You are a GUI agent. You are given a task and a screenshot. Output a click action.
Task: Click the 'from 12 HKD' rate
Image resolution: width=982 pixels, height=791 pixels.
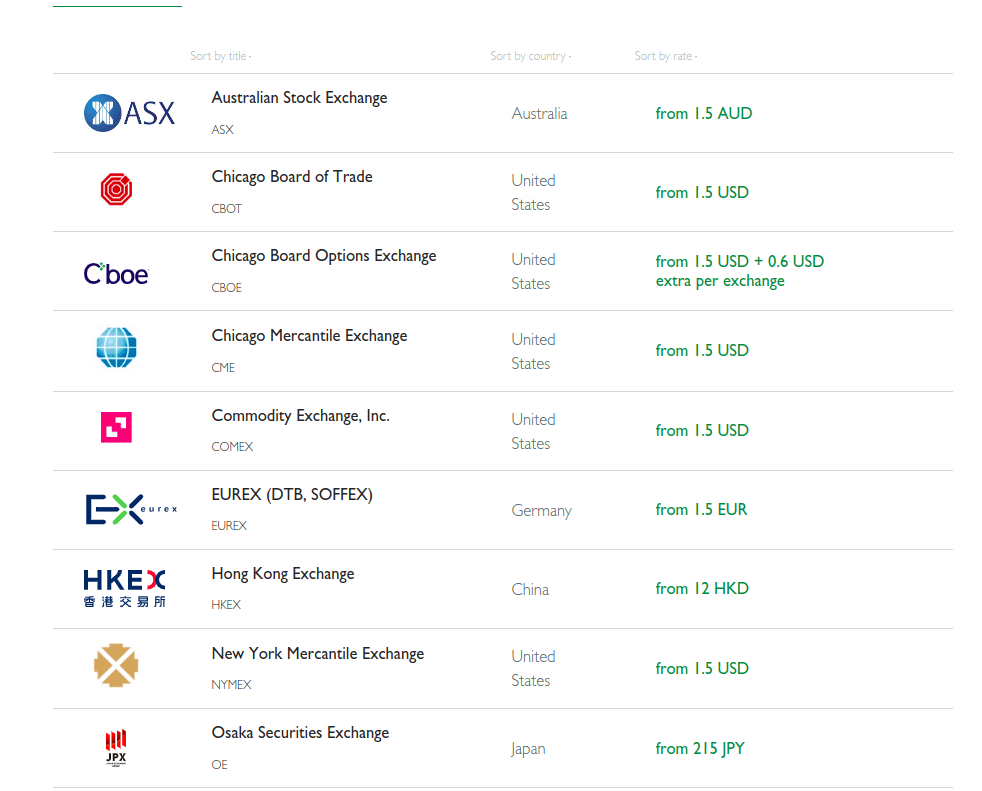702,589
